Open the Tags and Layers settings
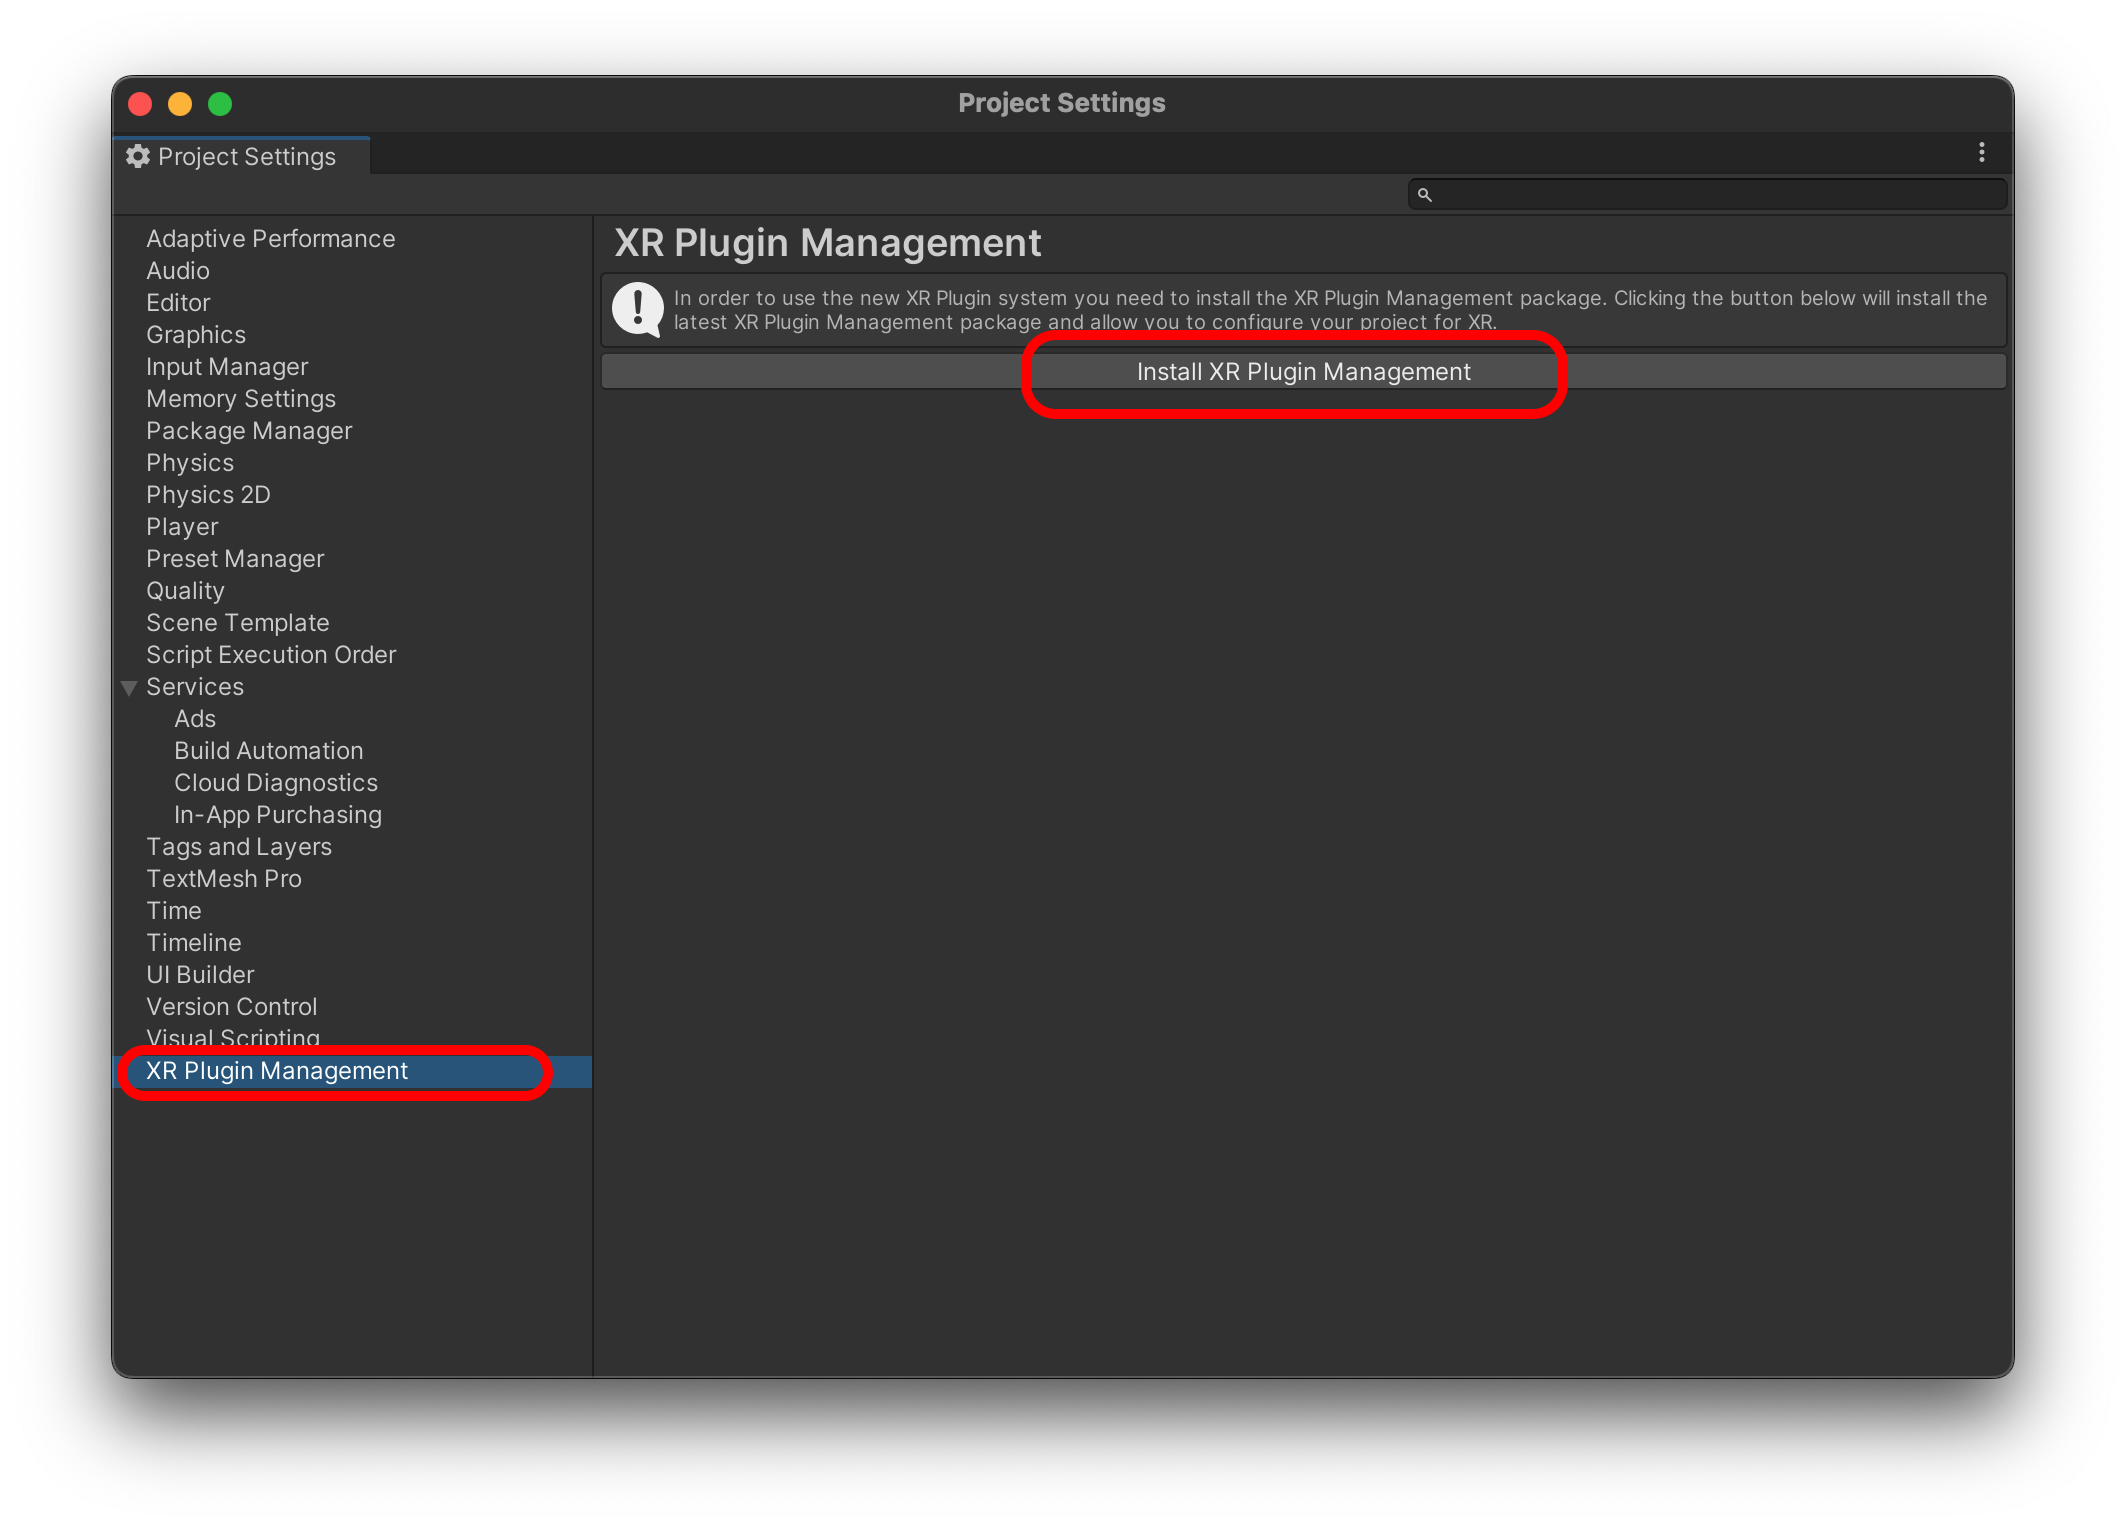Image resolution: width=2126 pixels, height=1526 pixels. coord(239,847)
